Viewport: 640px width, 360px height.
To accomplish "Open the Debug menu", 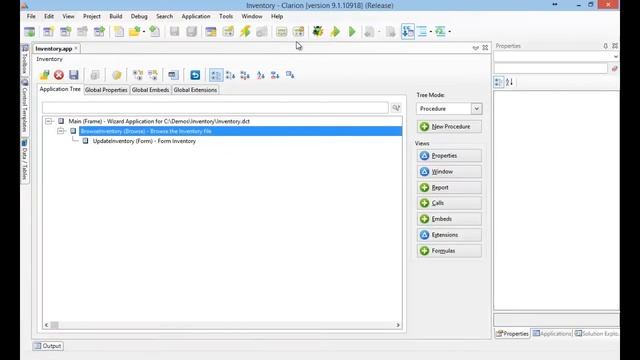I will click(139, 16).
